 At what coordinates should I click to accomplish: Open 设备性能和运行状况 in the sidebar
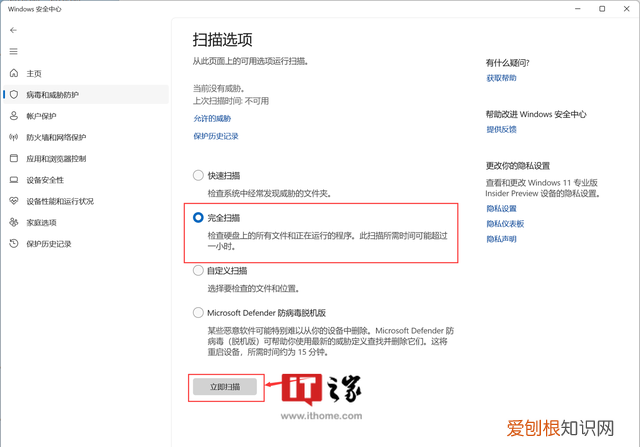[85, 201]
